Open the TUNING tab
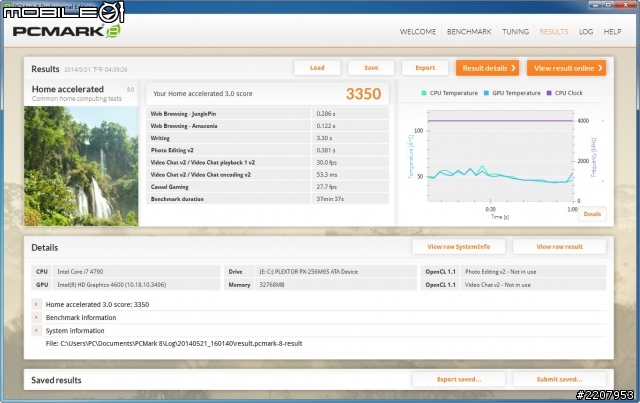This screenshot has width=640, height=403. tap(515, 32)
